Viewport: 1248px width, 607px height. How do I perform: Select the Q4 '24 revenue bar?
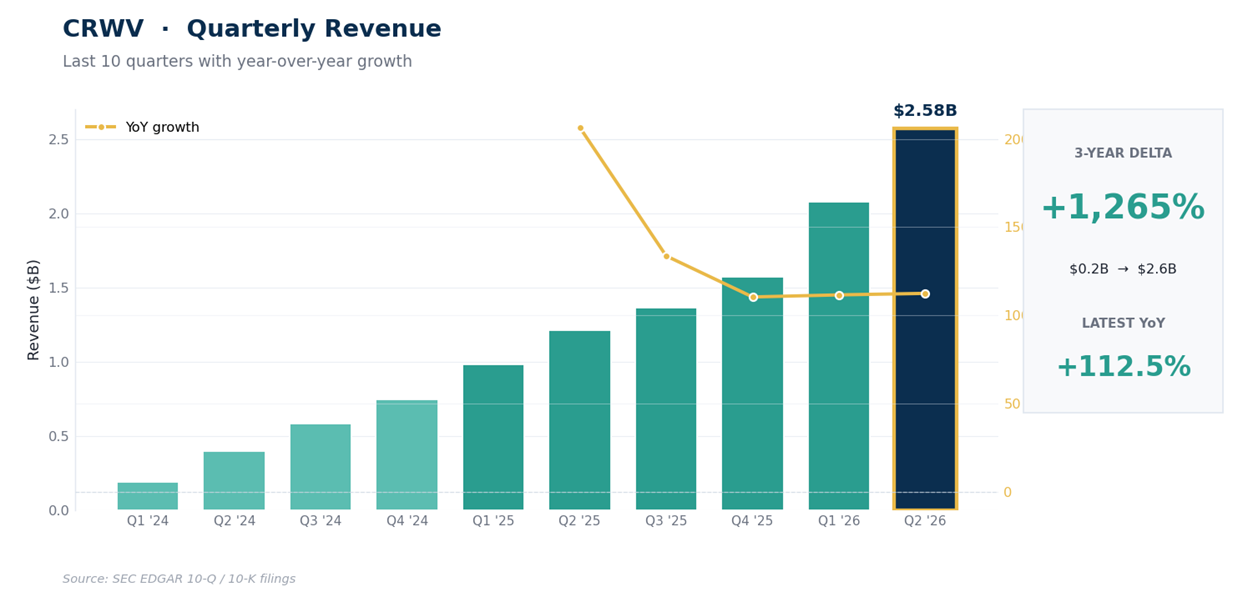point(407,455)
